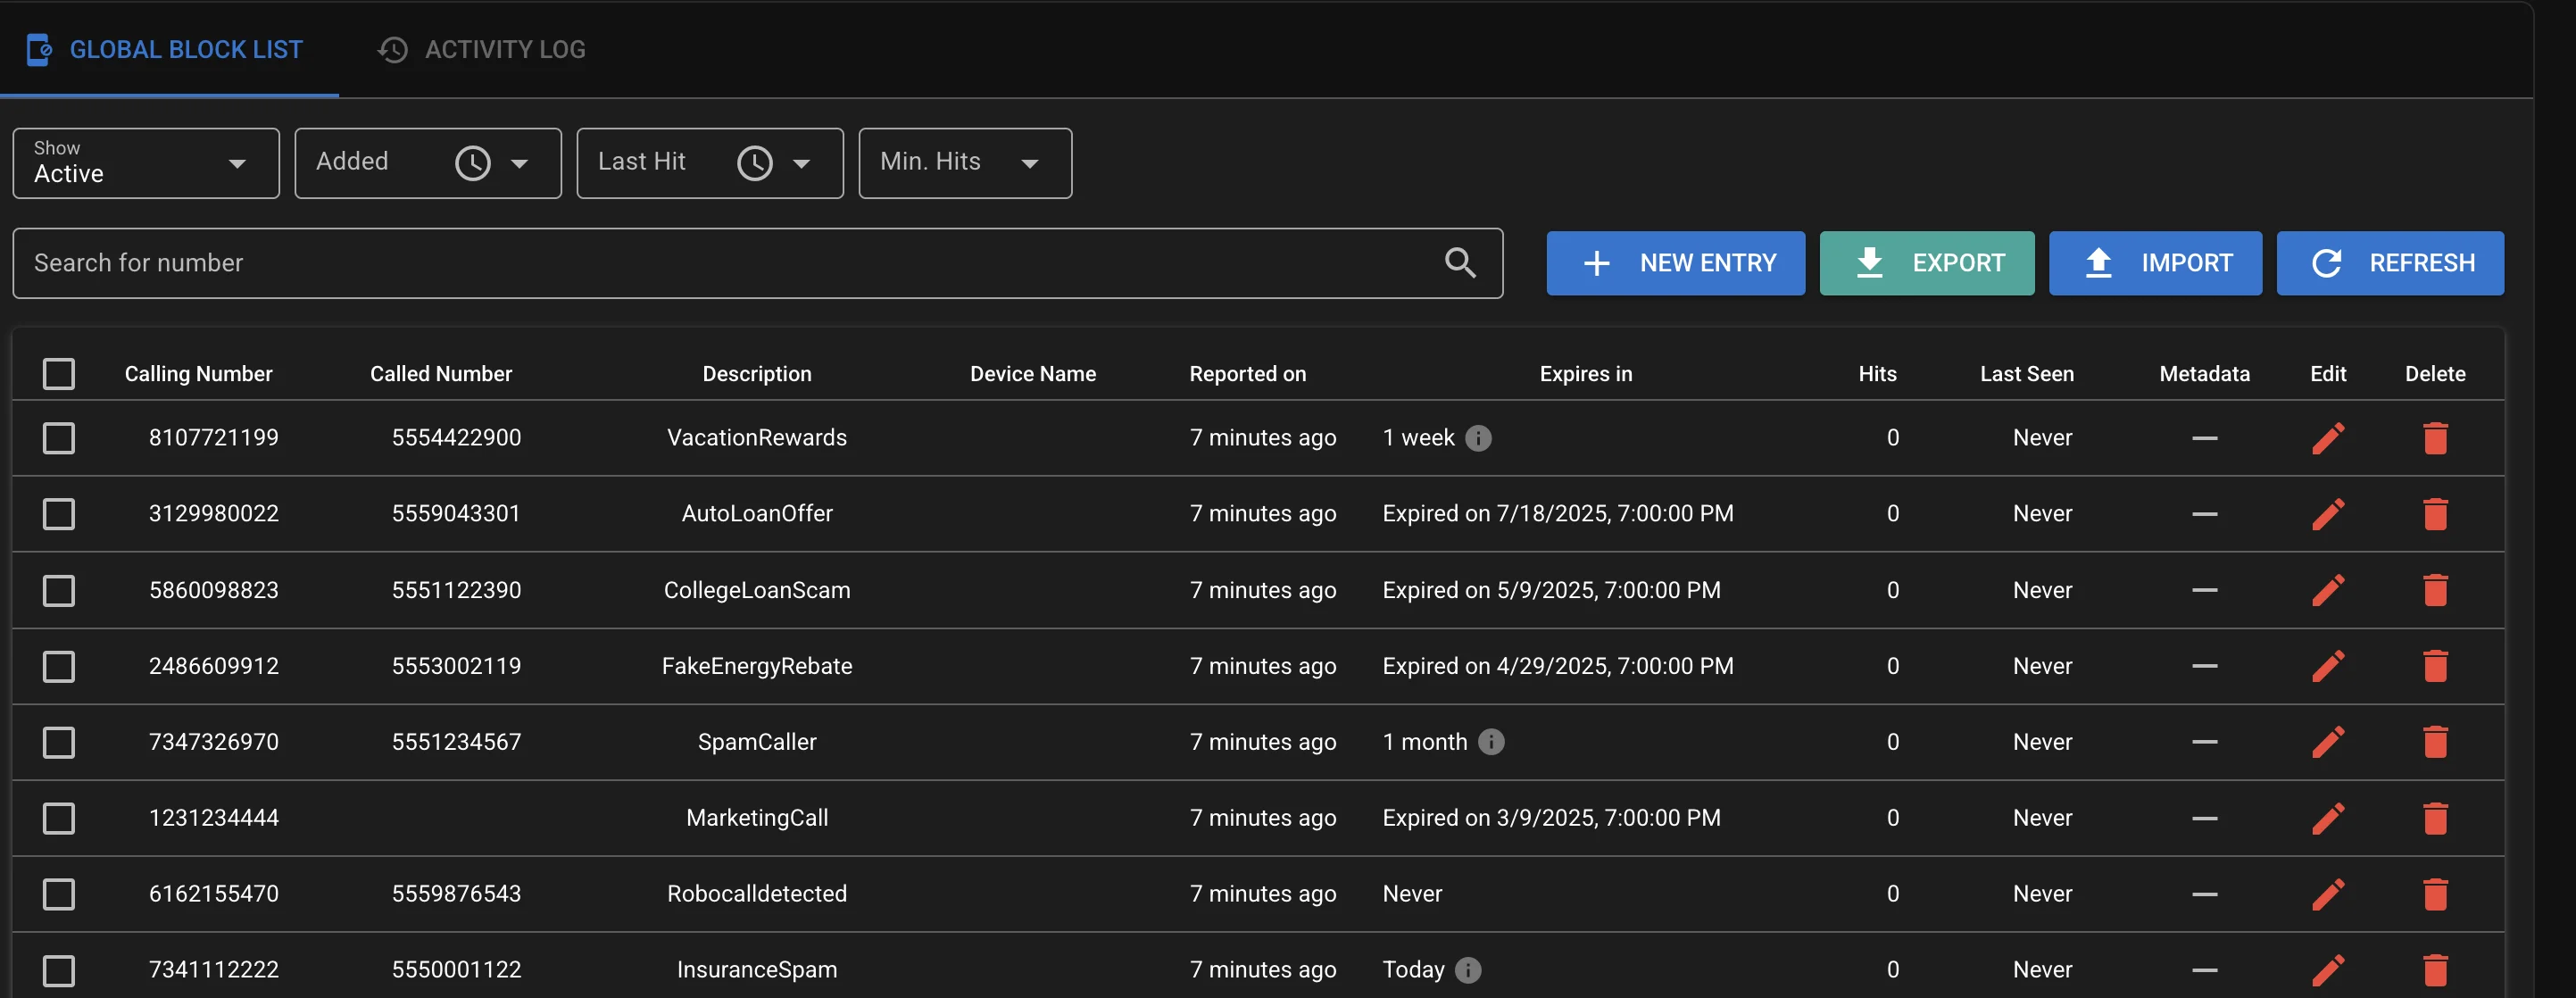2576x998 pixels.
Task: Focus the Search for number field
Action: (x=757, y=263)
